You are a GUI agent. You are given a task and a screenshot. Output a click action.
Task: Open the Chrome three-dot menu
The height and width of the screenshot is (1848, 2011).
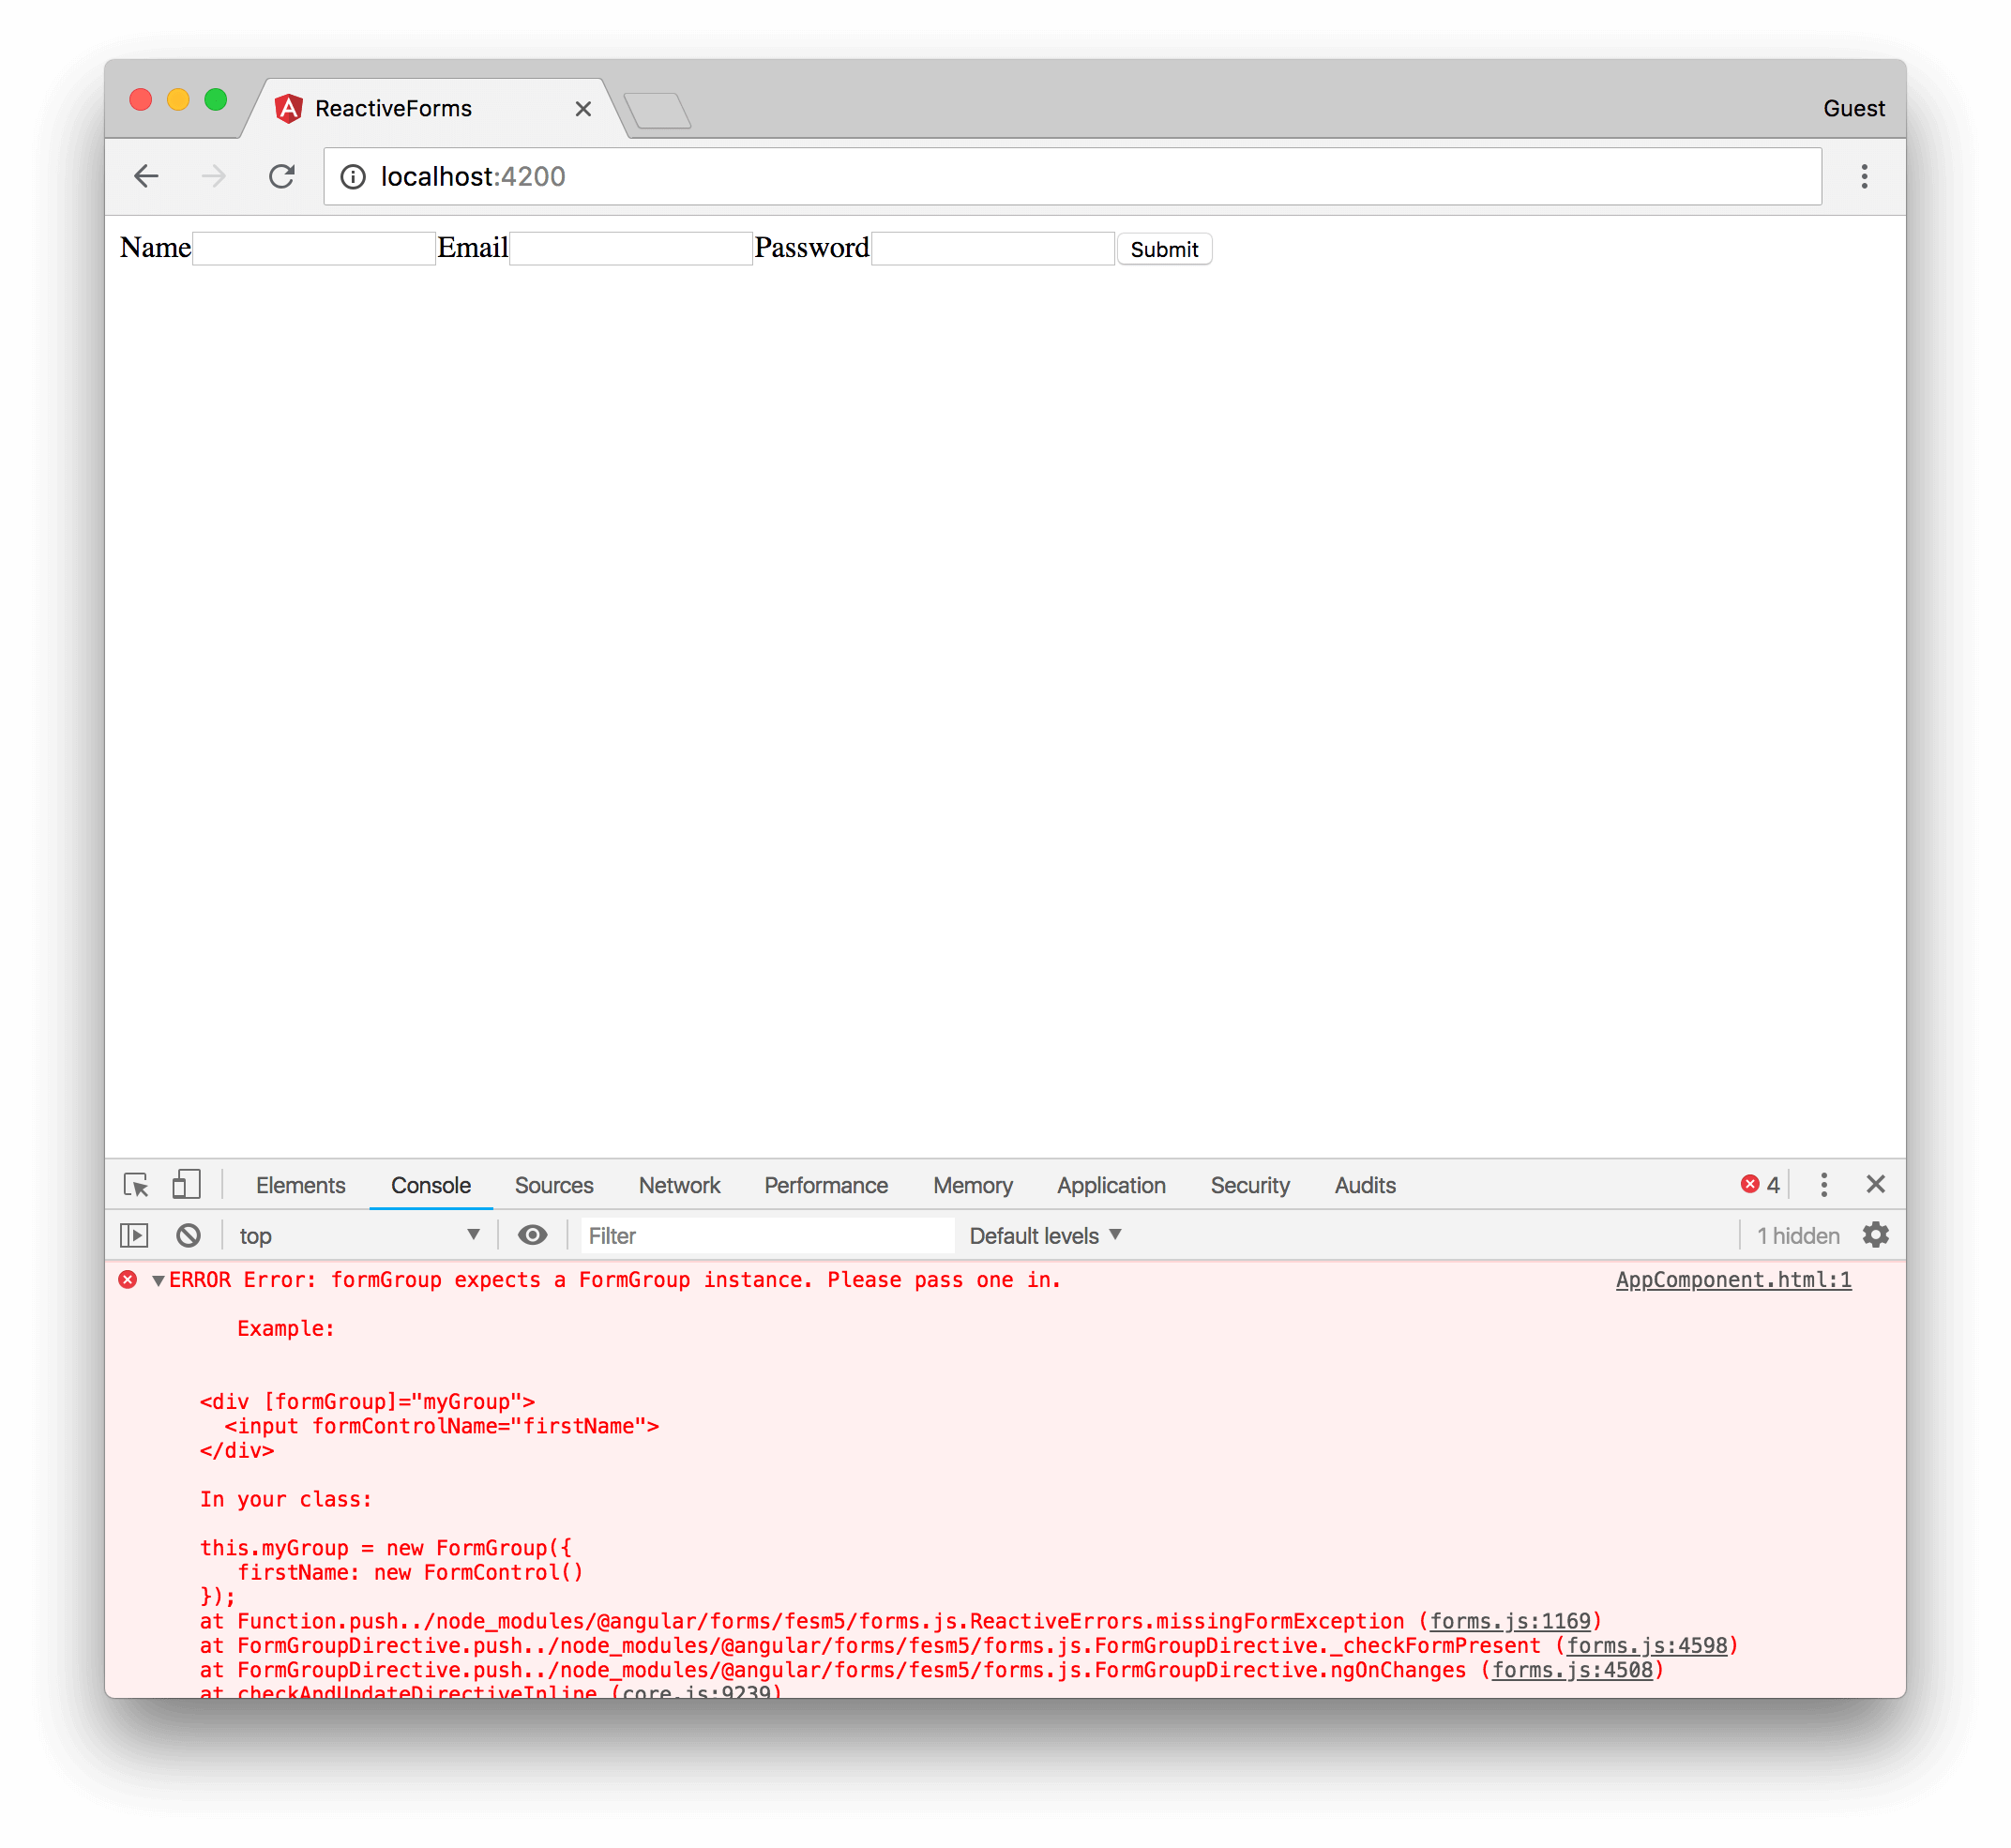click(x=1864, y=177)
